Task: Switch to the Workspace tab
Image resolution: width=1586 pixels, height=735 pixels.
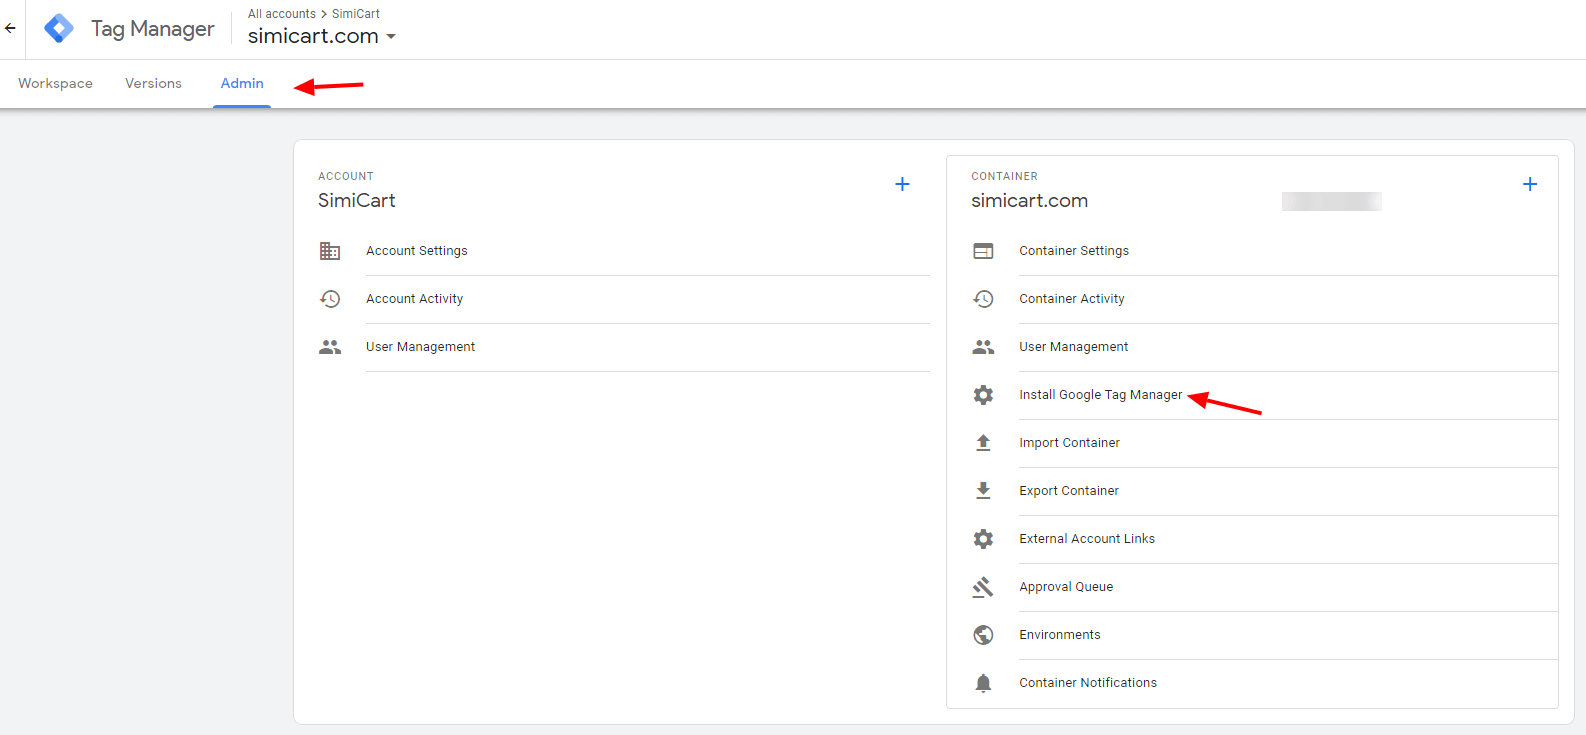Action: pyautogui.click(x=55, y=84)
